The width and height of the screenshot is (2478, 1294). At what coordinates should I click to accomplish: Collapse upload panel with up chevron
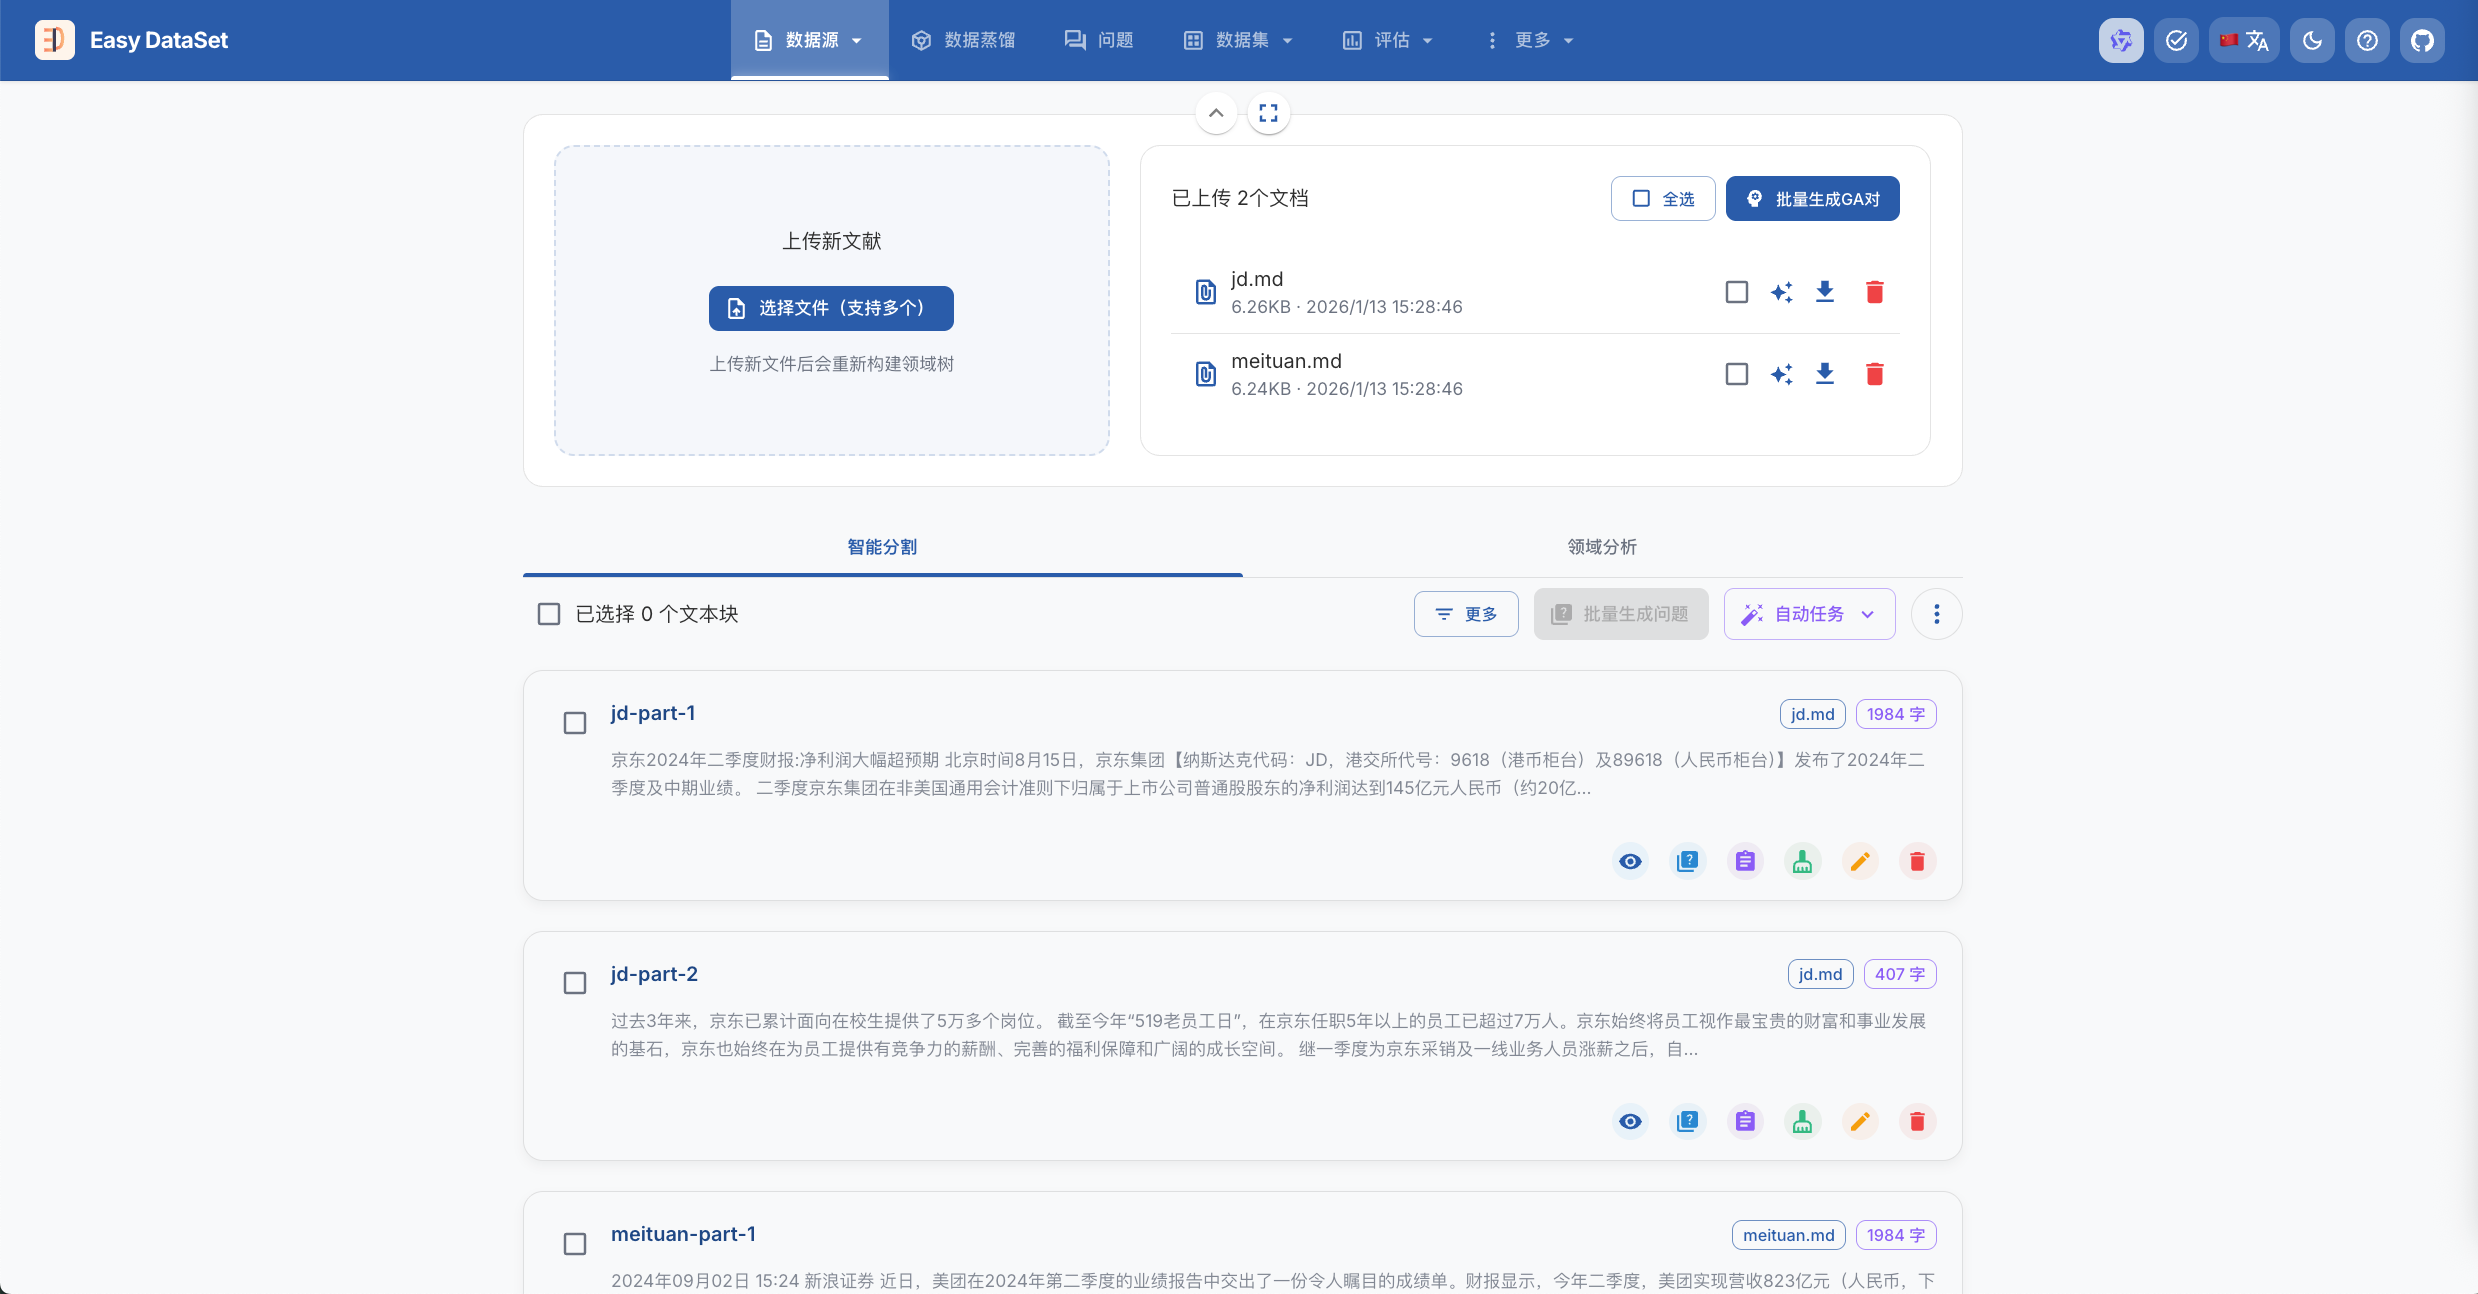click(x=1216, y=113)
